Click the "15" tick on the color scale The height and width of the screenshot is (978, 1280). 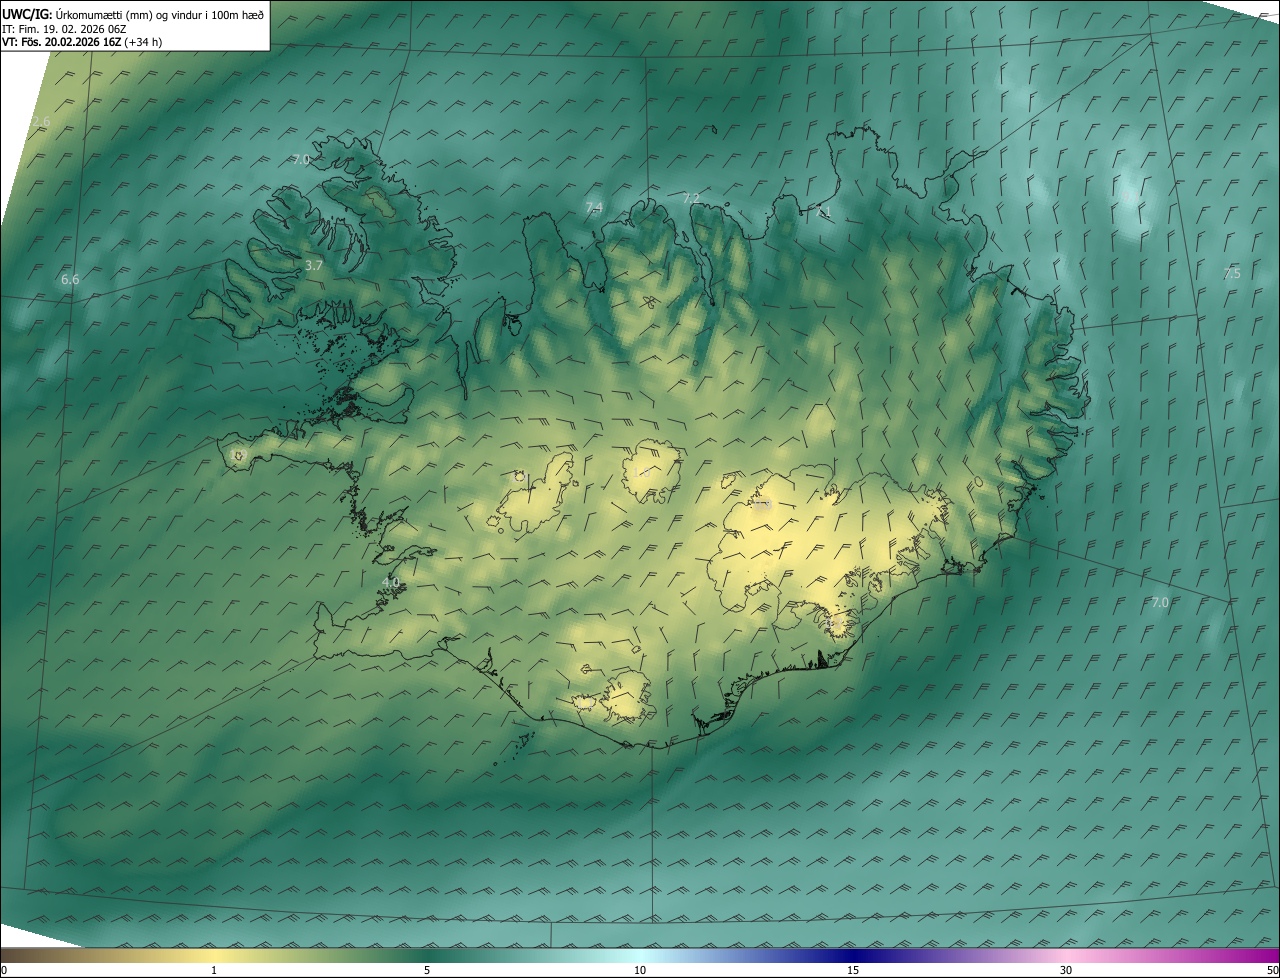853,970
